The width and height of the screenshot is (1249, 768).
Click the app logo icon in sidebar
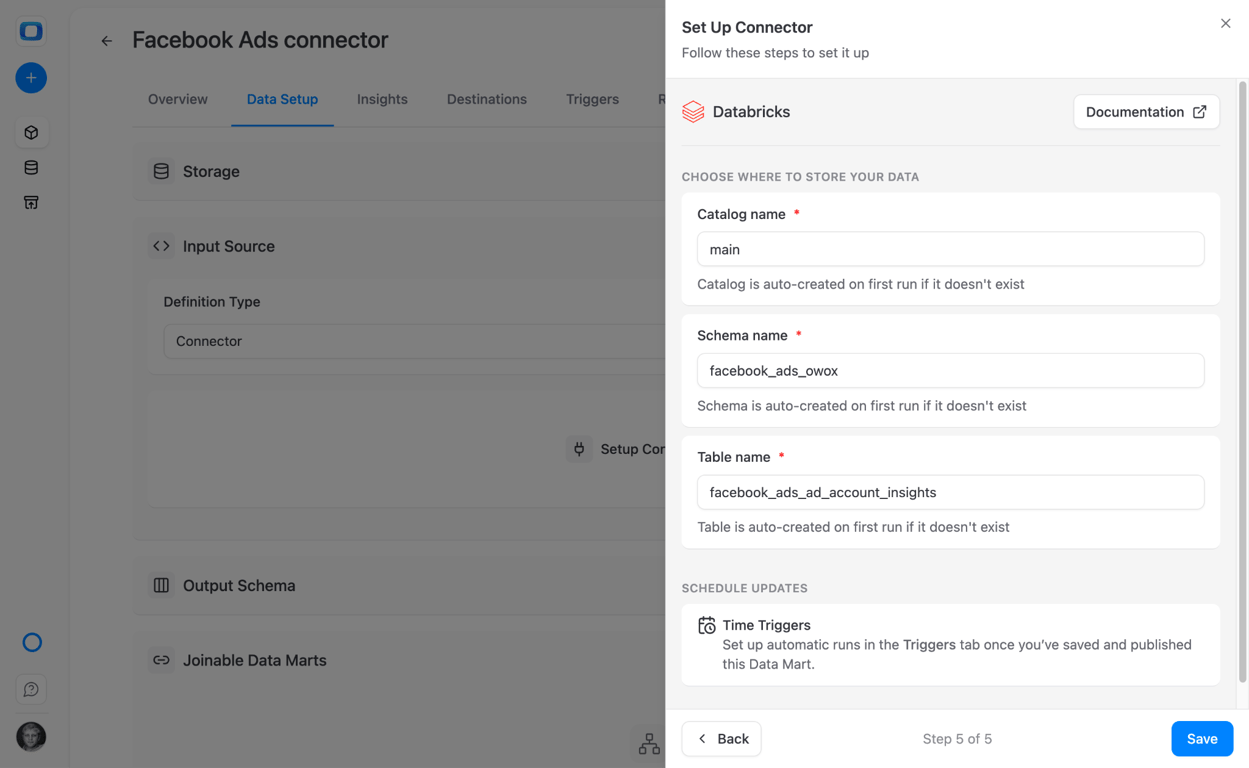click(31, 31)
